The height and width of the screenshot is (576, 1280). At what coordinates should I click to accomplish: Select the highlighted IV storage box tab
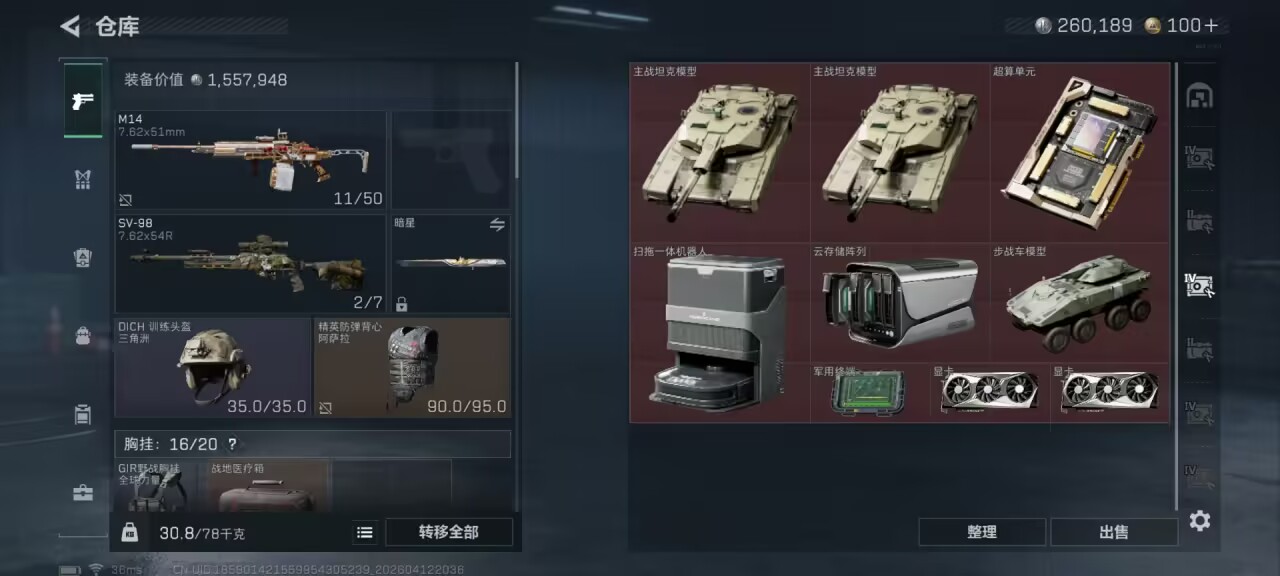point(1200,285)
